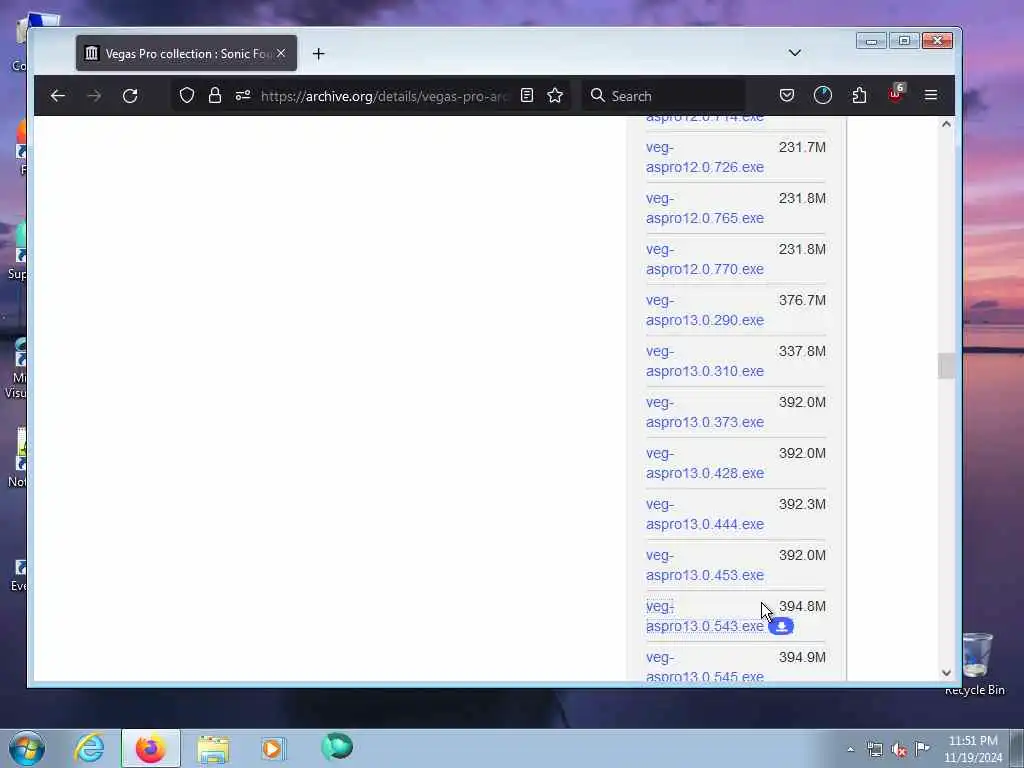Open the green round taskbar app icon
The image size is (1024, 768).
[337, 746]
